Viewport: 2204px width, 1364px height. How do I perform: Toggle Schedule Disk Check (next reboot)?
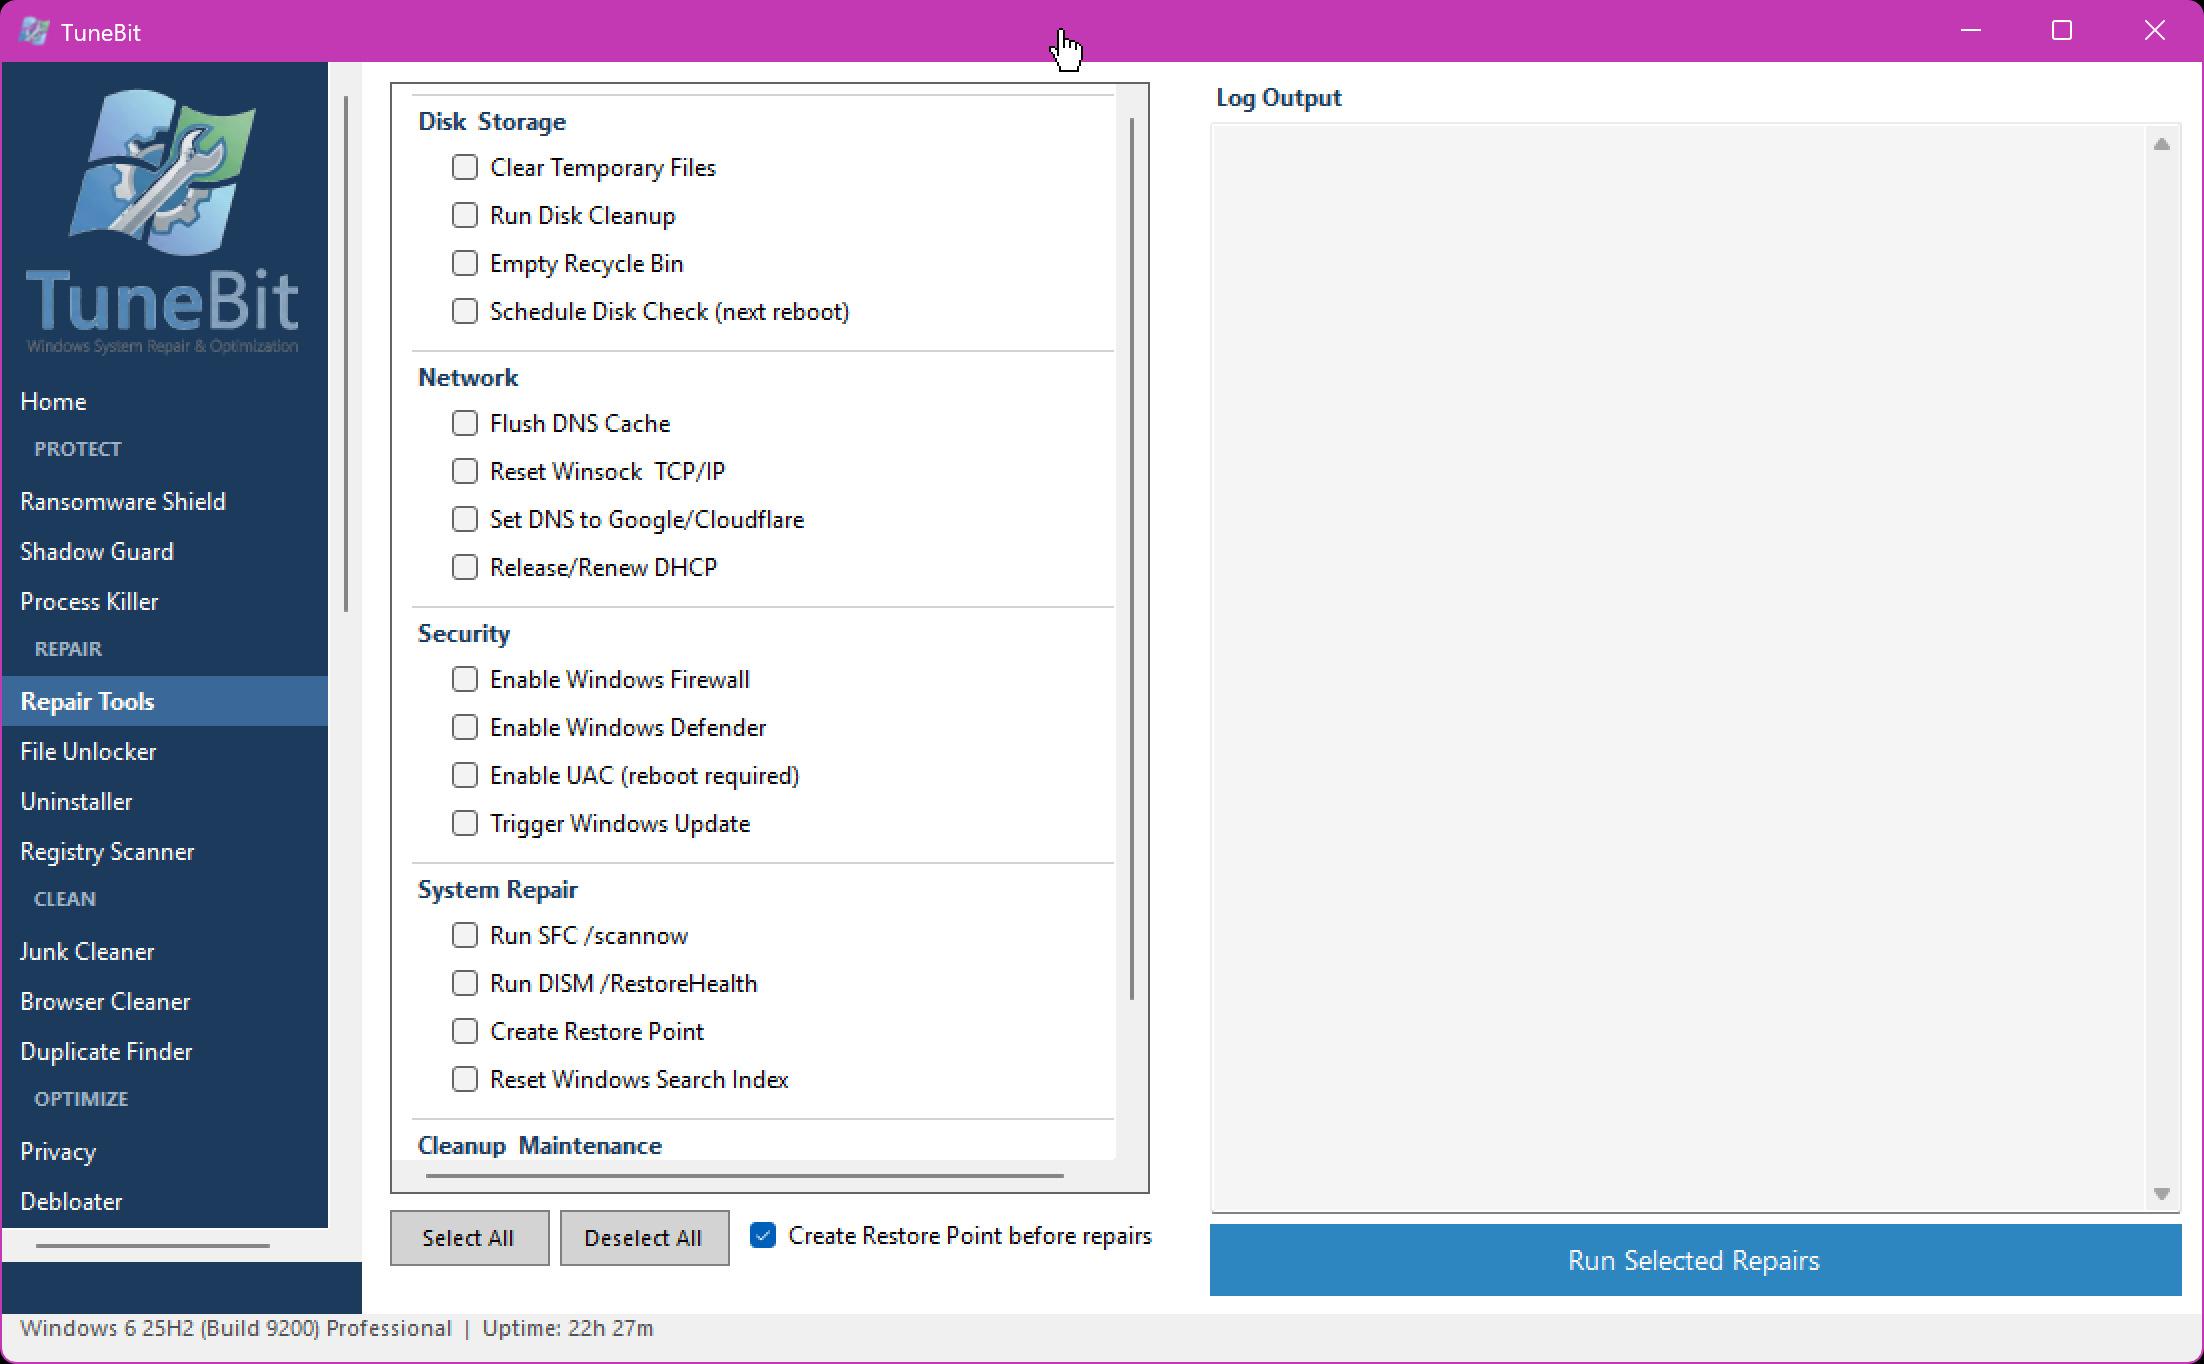pos(465,311)
